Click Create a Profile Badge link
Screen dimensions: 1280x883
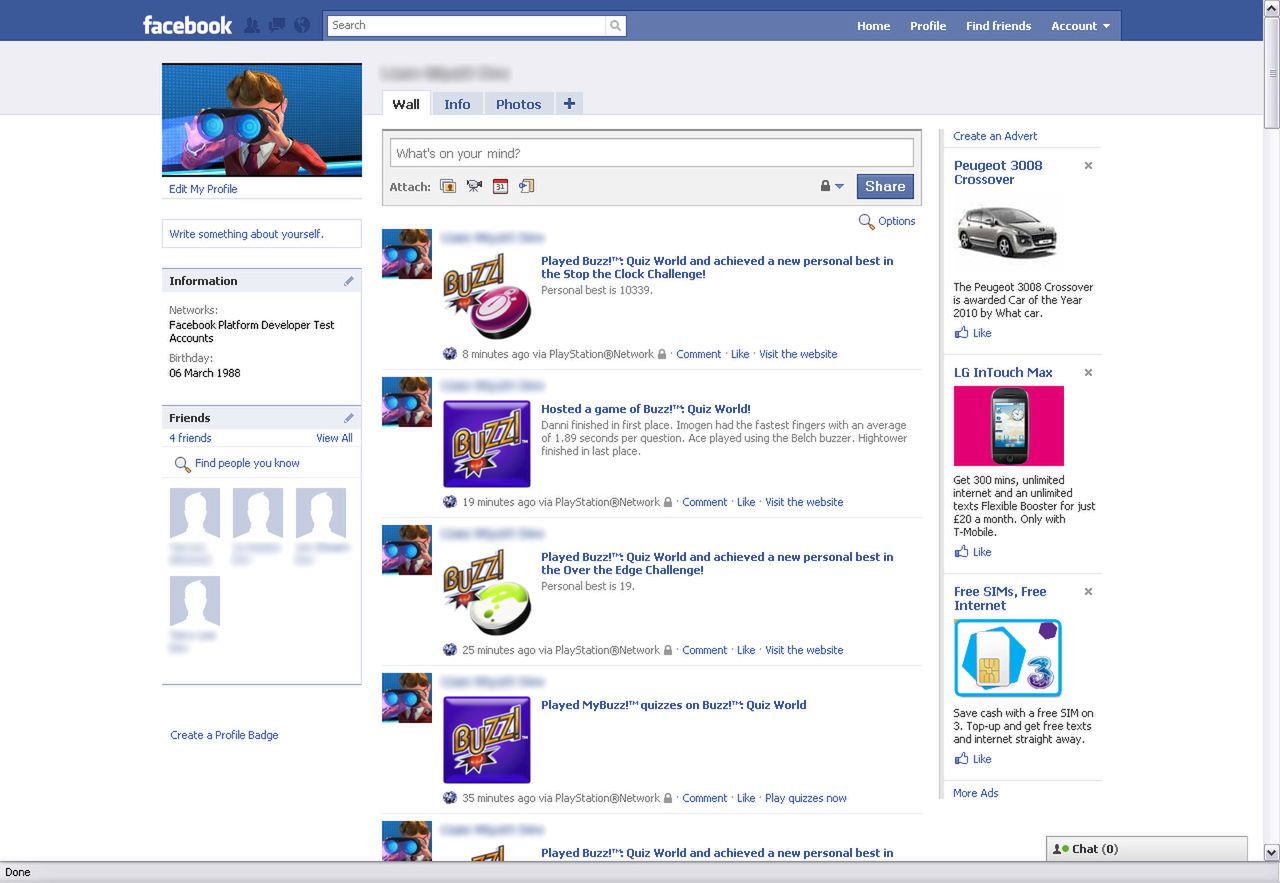[x=224, y=735]
